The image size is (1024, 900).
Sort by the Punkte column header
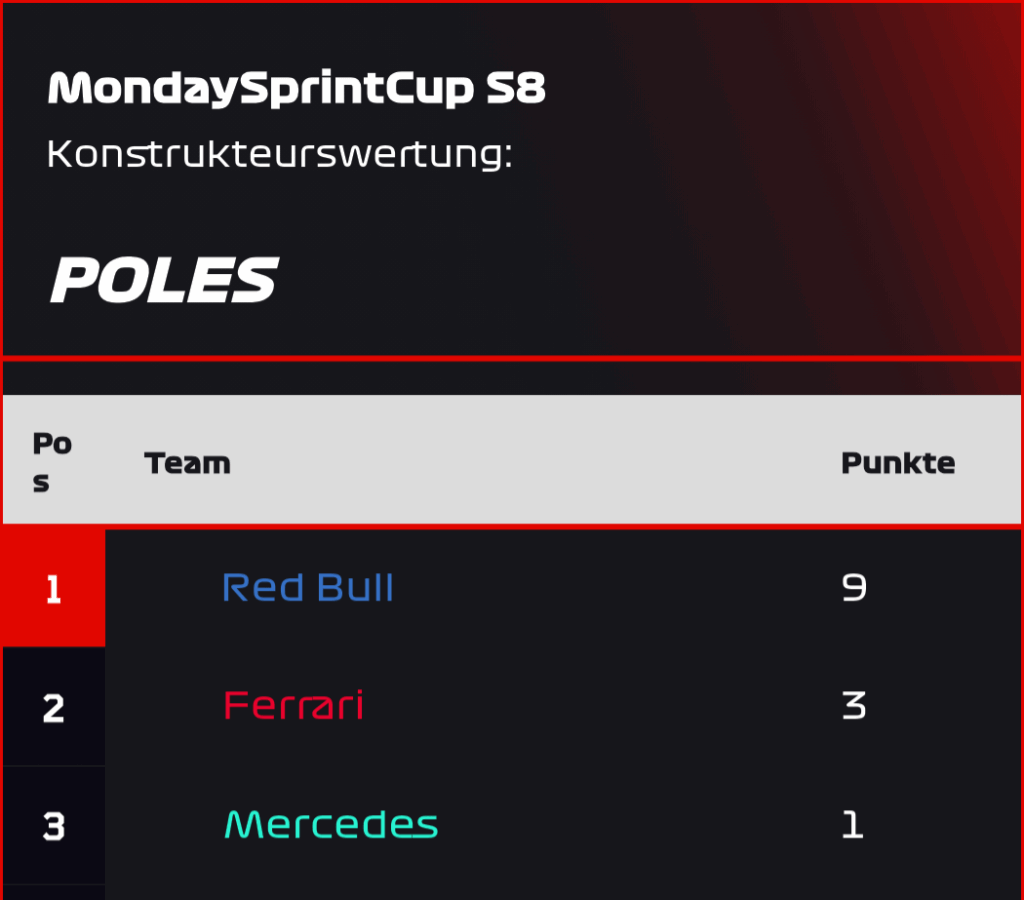pos(898,463)
